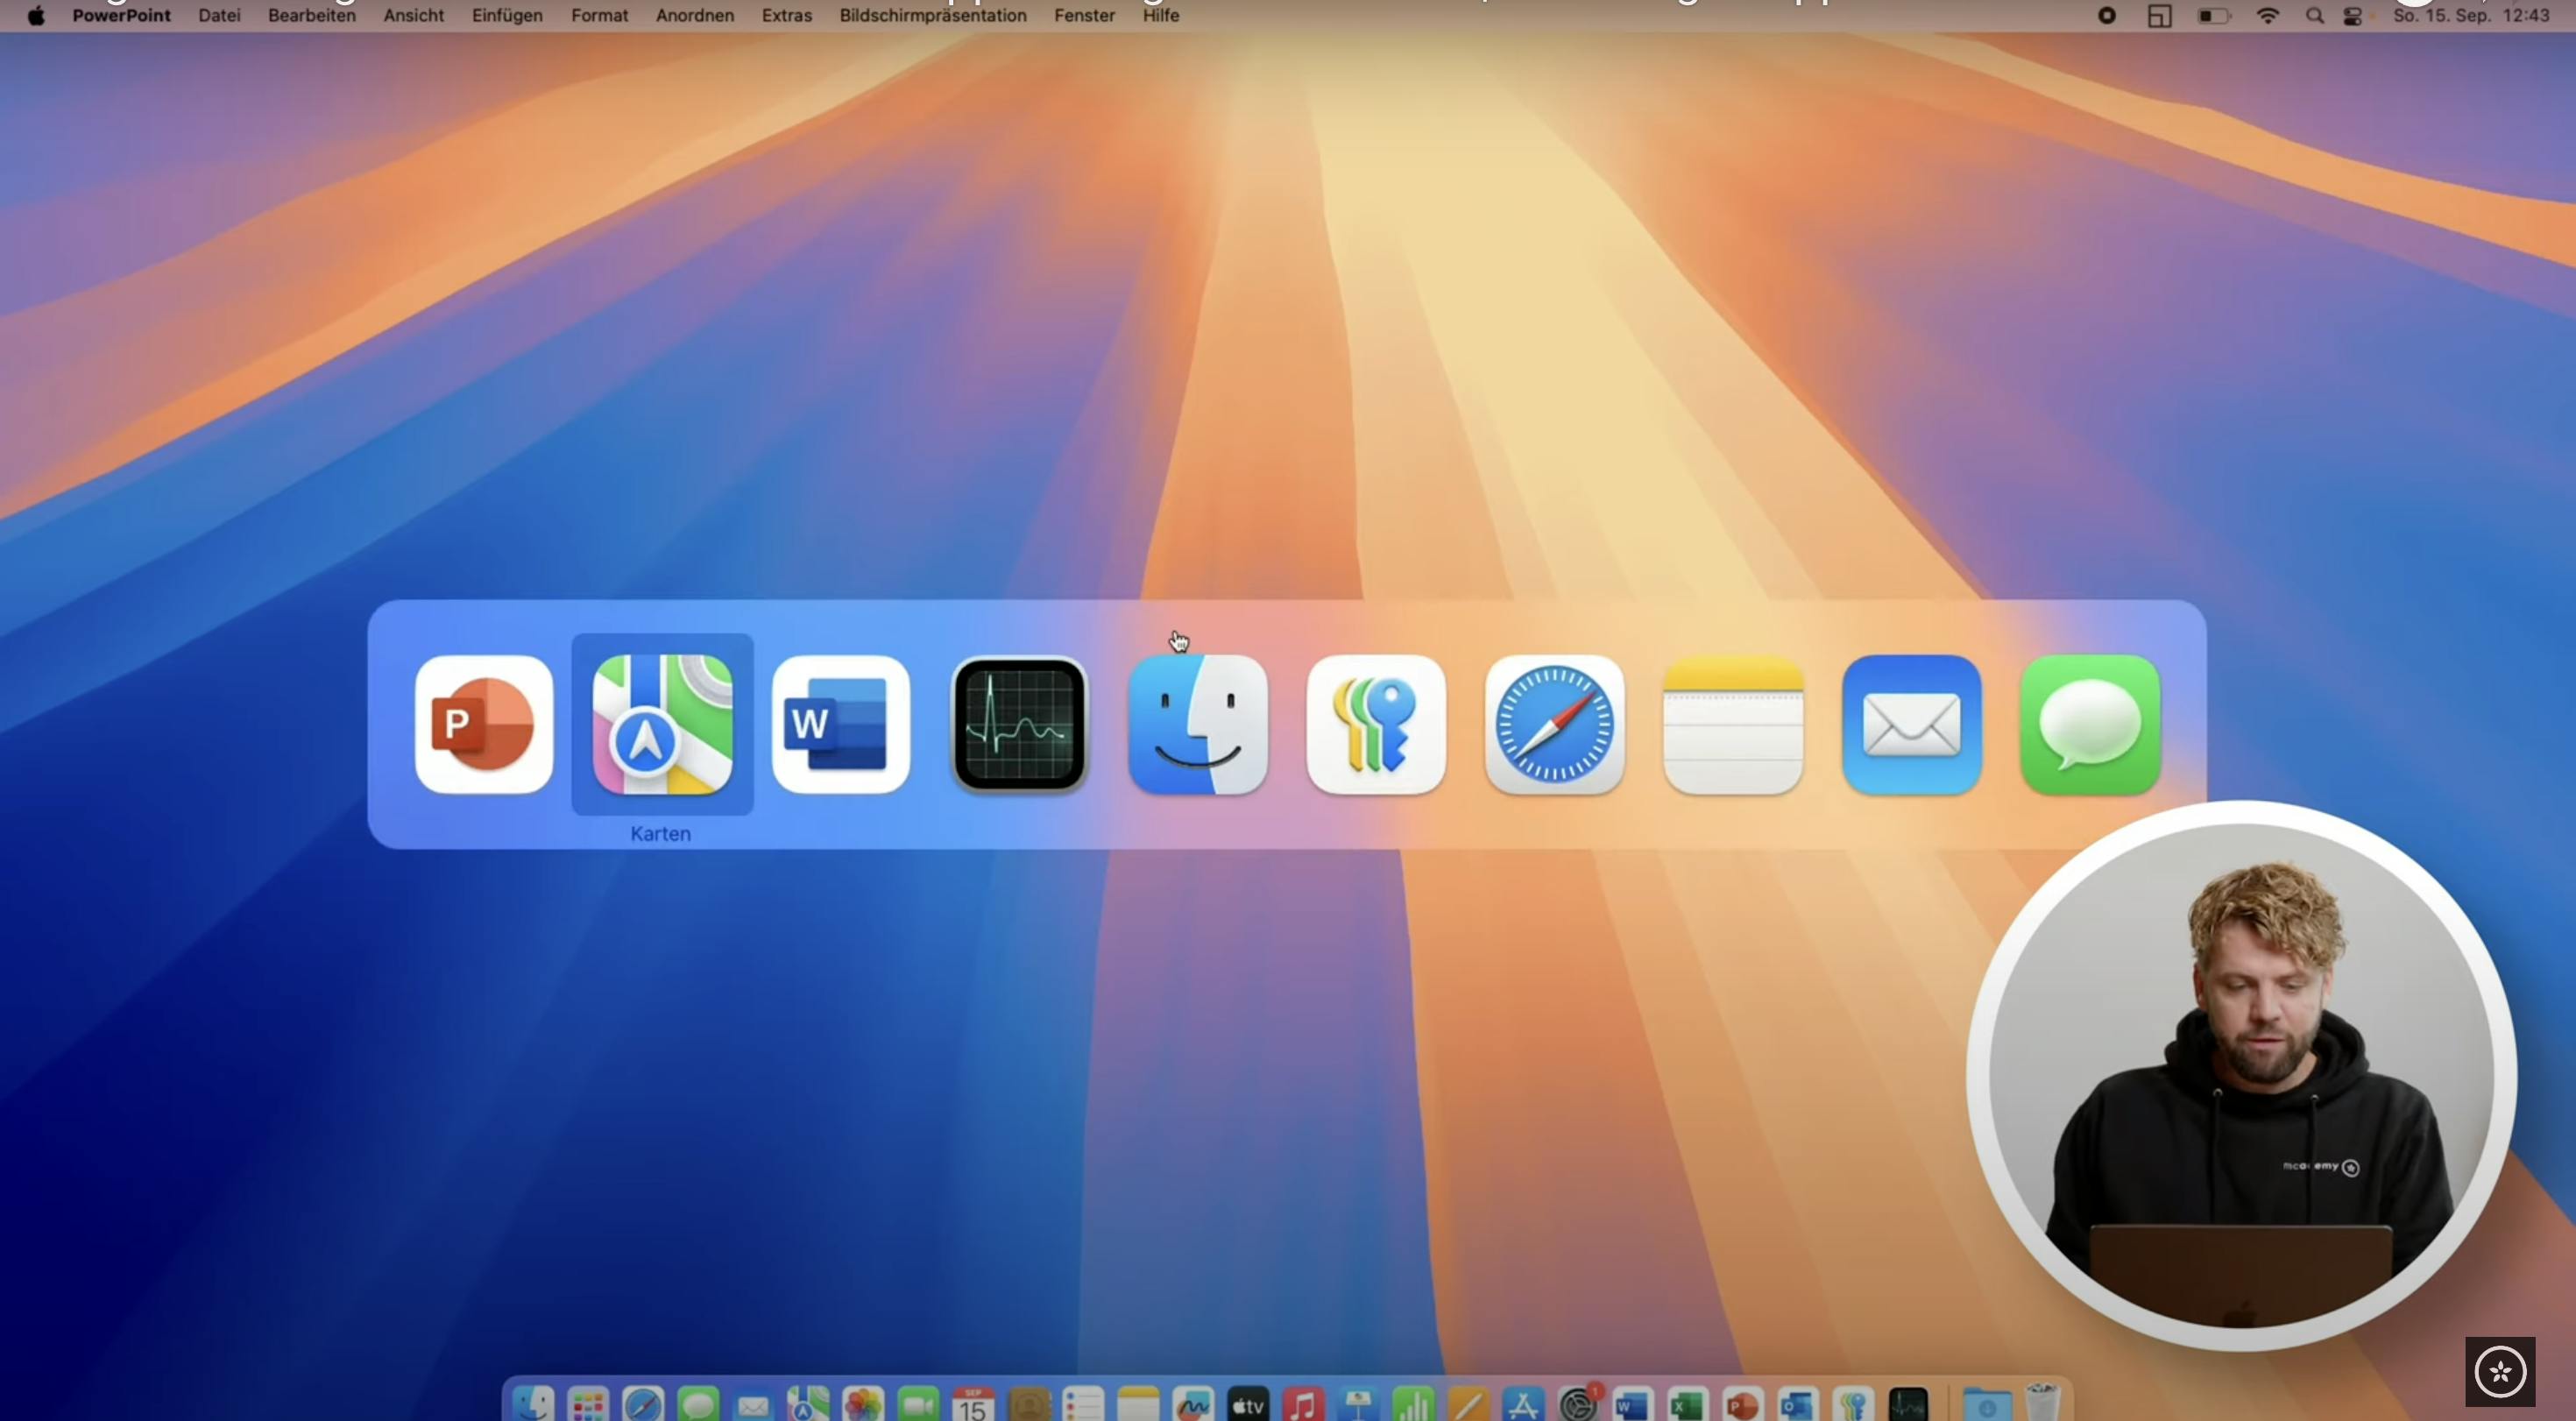
Task: Open the Einfügen menu
Action: point(507,15)
